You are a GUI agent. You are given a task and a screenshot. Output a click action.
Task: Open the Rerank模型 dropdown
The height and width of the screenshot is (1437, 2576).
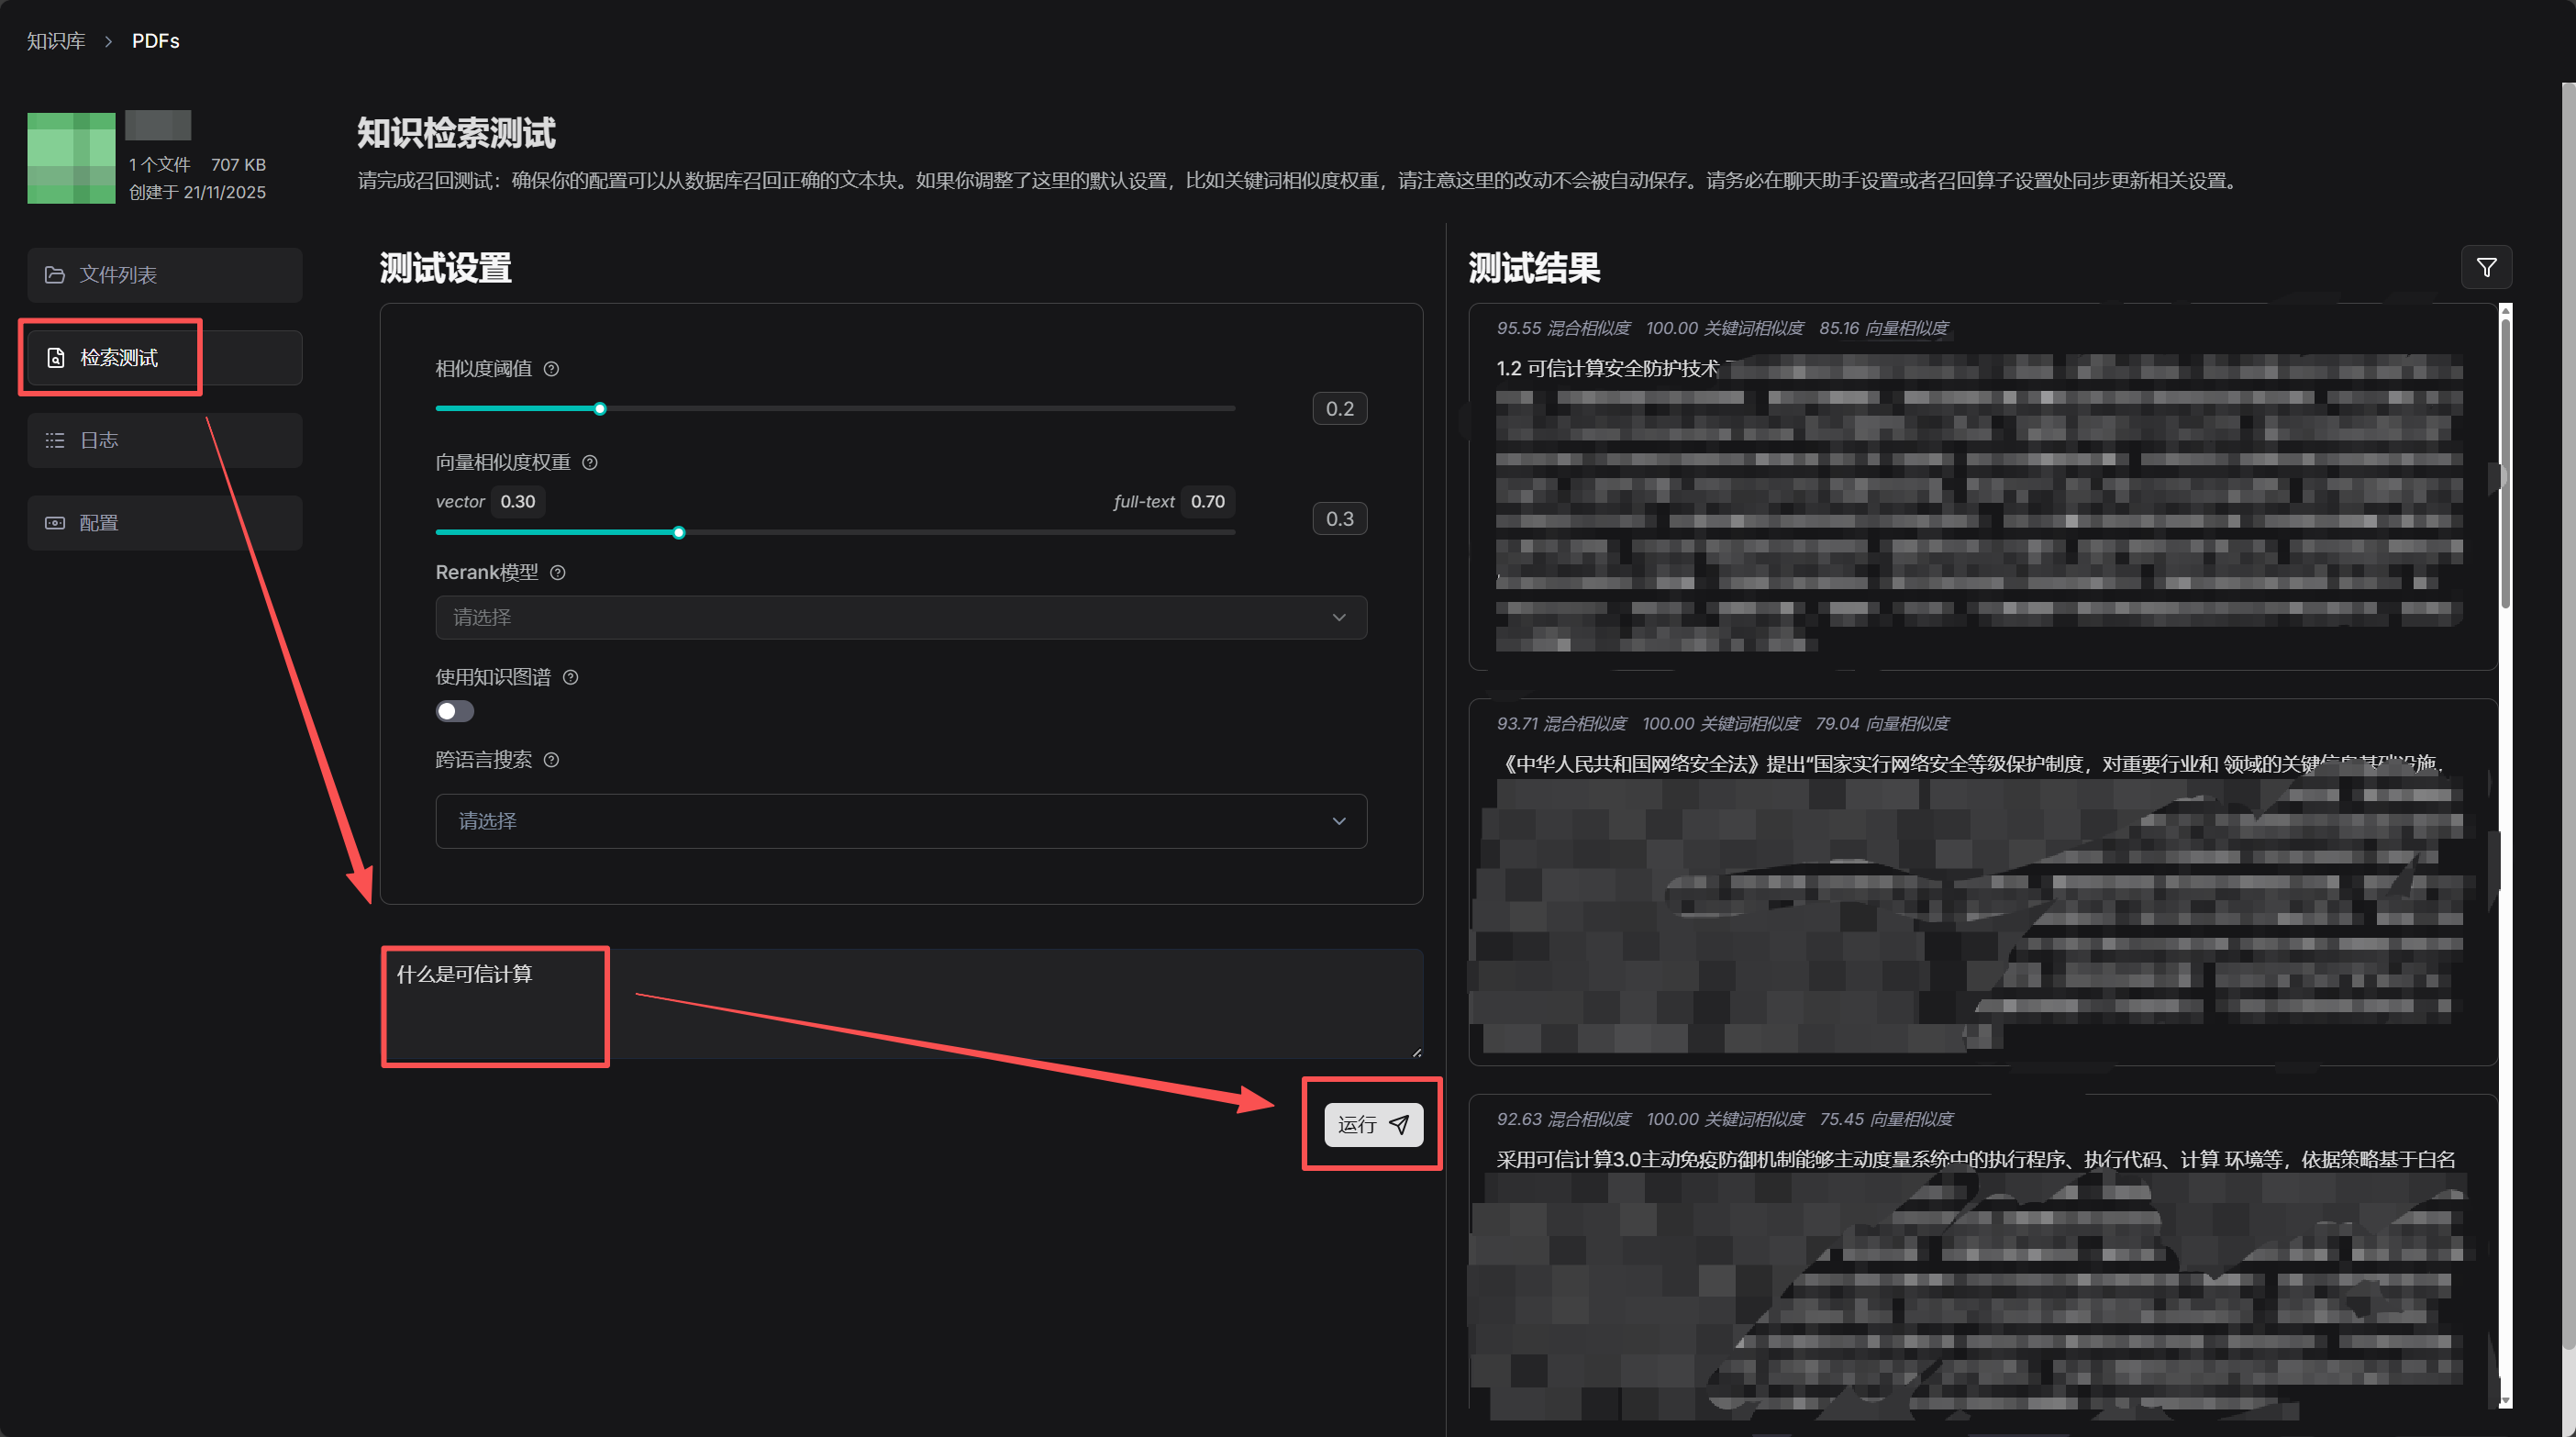(x=900, y=617)
